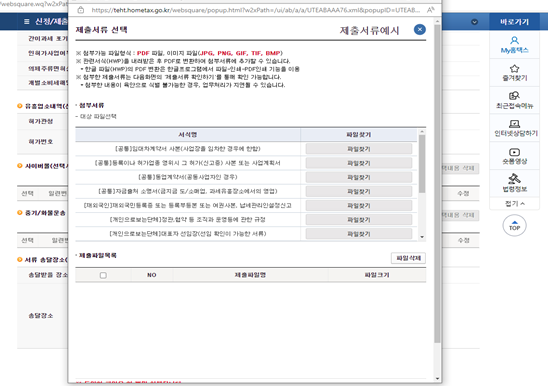The height and width of the screenshot is (388, 550).
Task: Click the down arrow of form list scrollbar
Action: [x=422, y=237]
